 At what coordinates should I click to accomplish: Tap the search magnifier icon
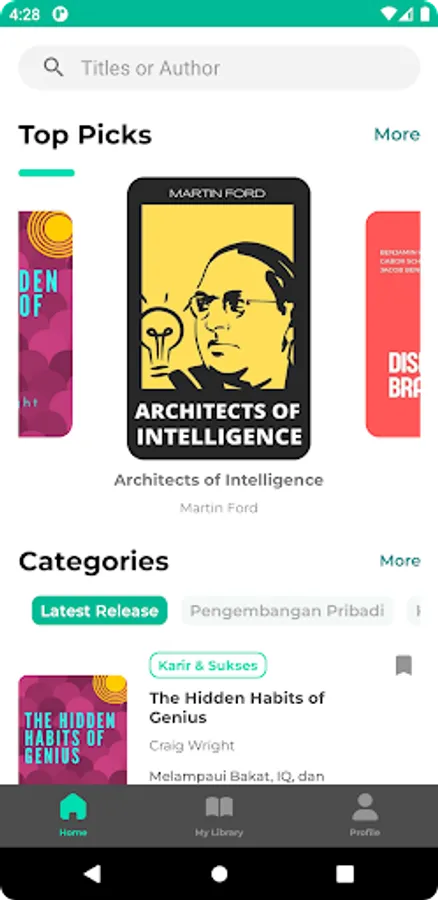click(53, 67)
